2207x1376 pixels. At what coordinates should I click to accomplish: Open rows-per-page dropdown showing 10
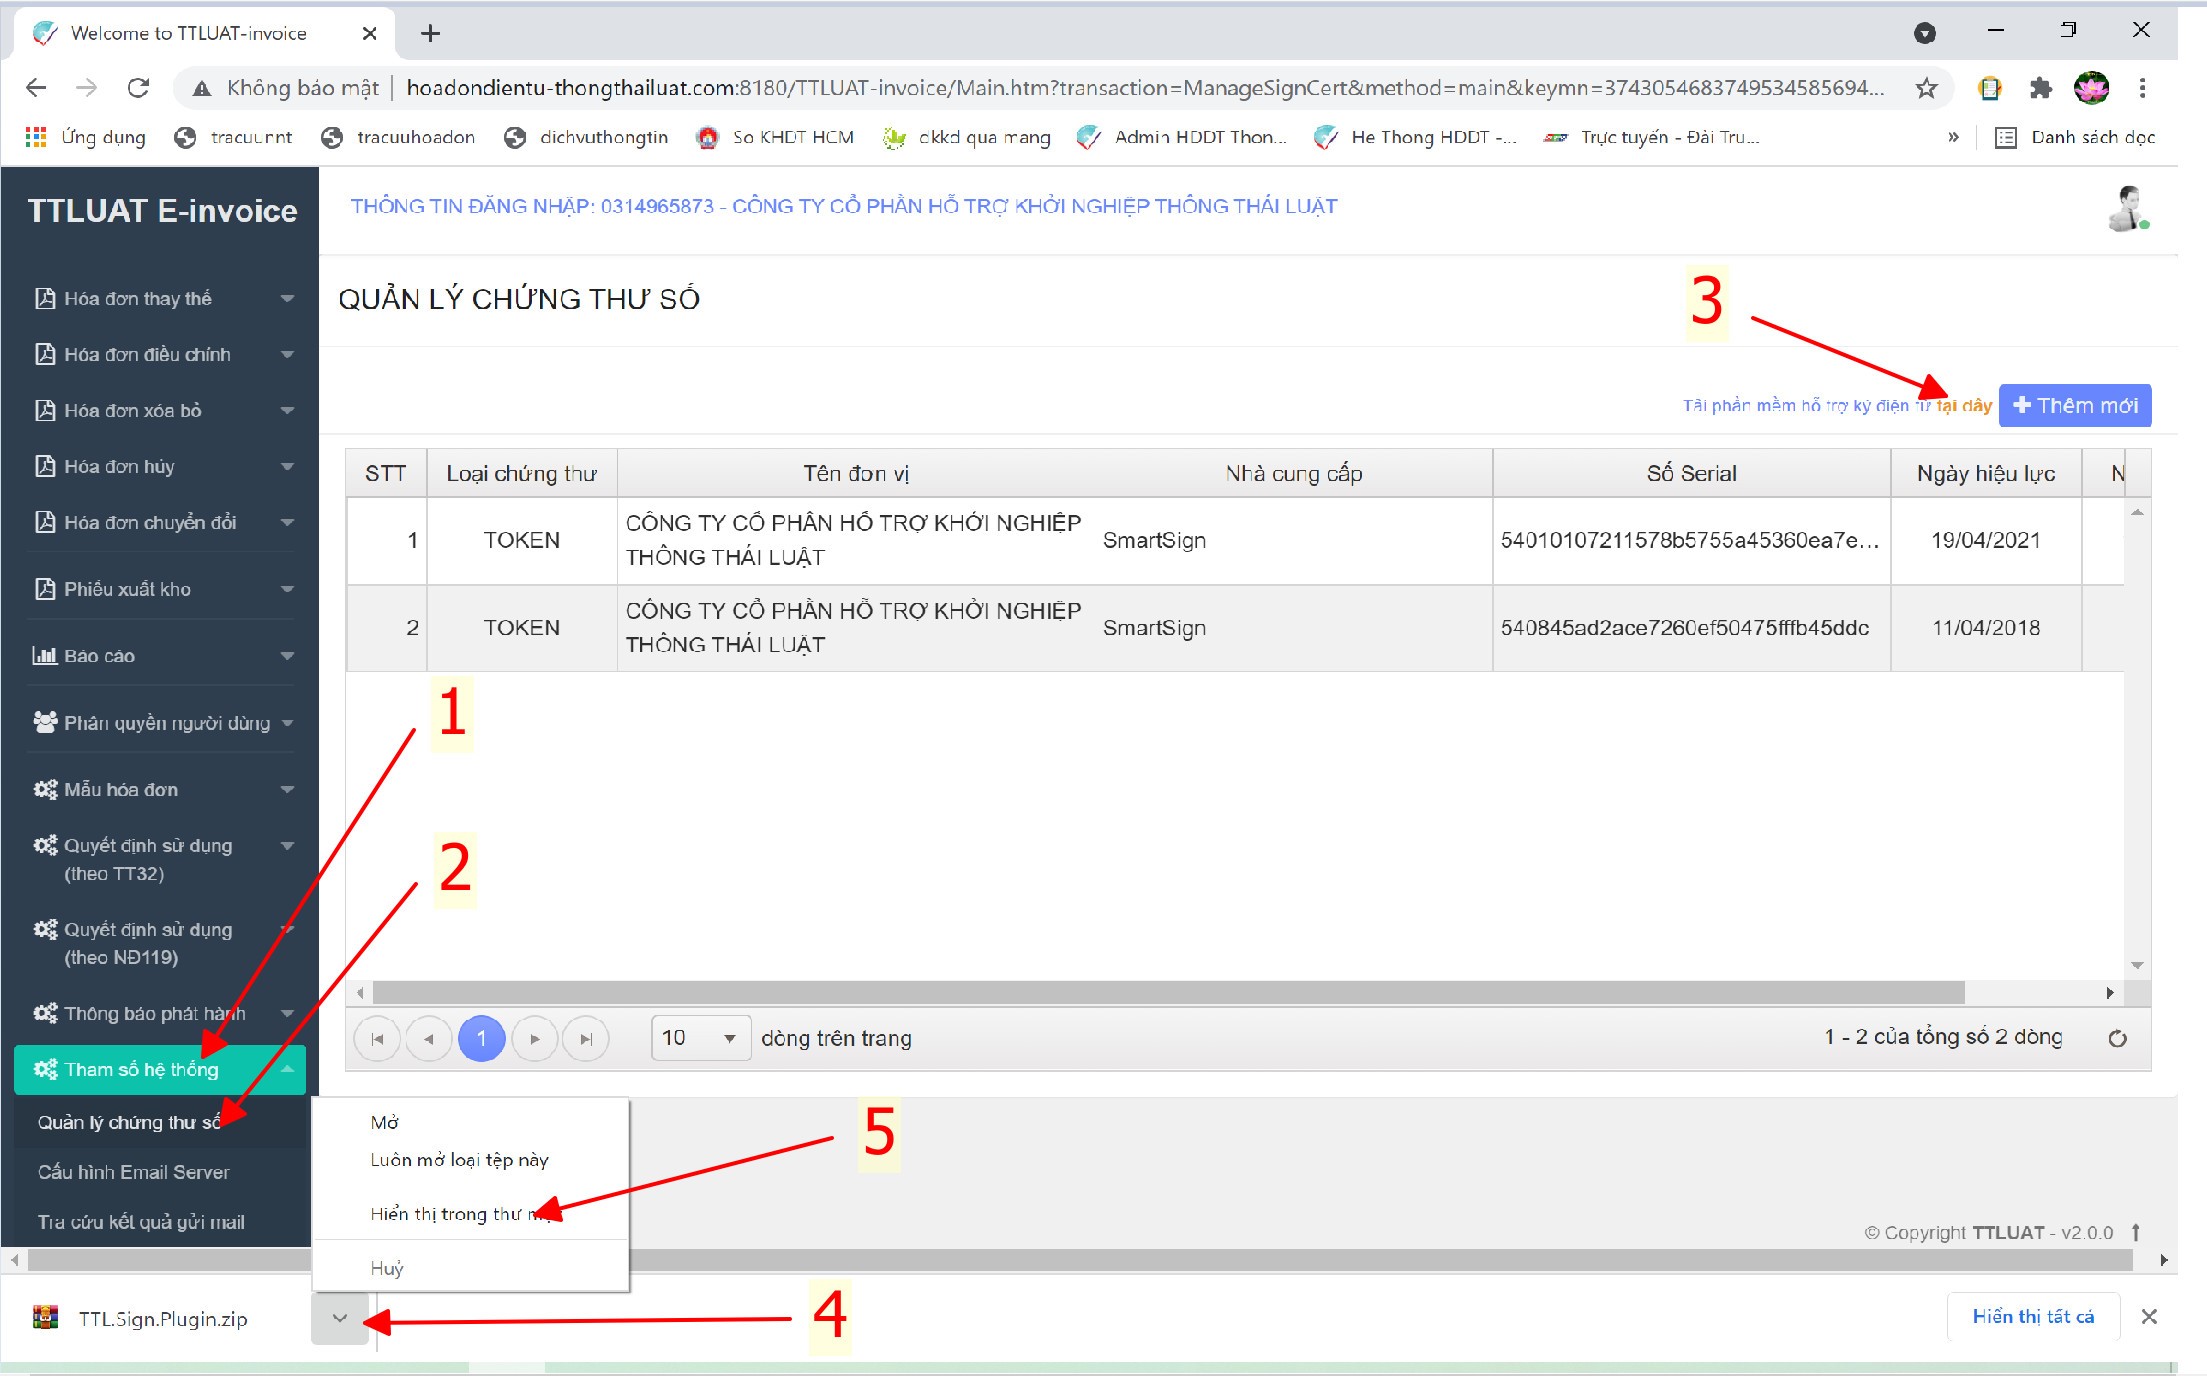[x=700, y=1038]
